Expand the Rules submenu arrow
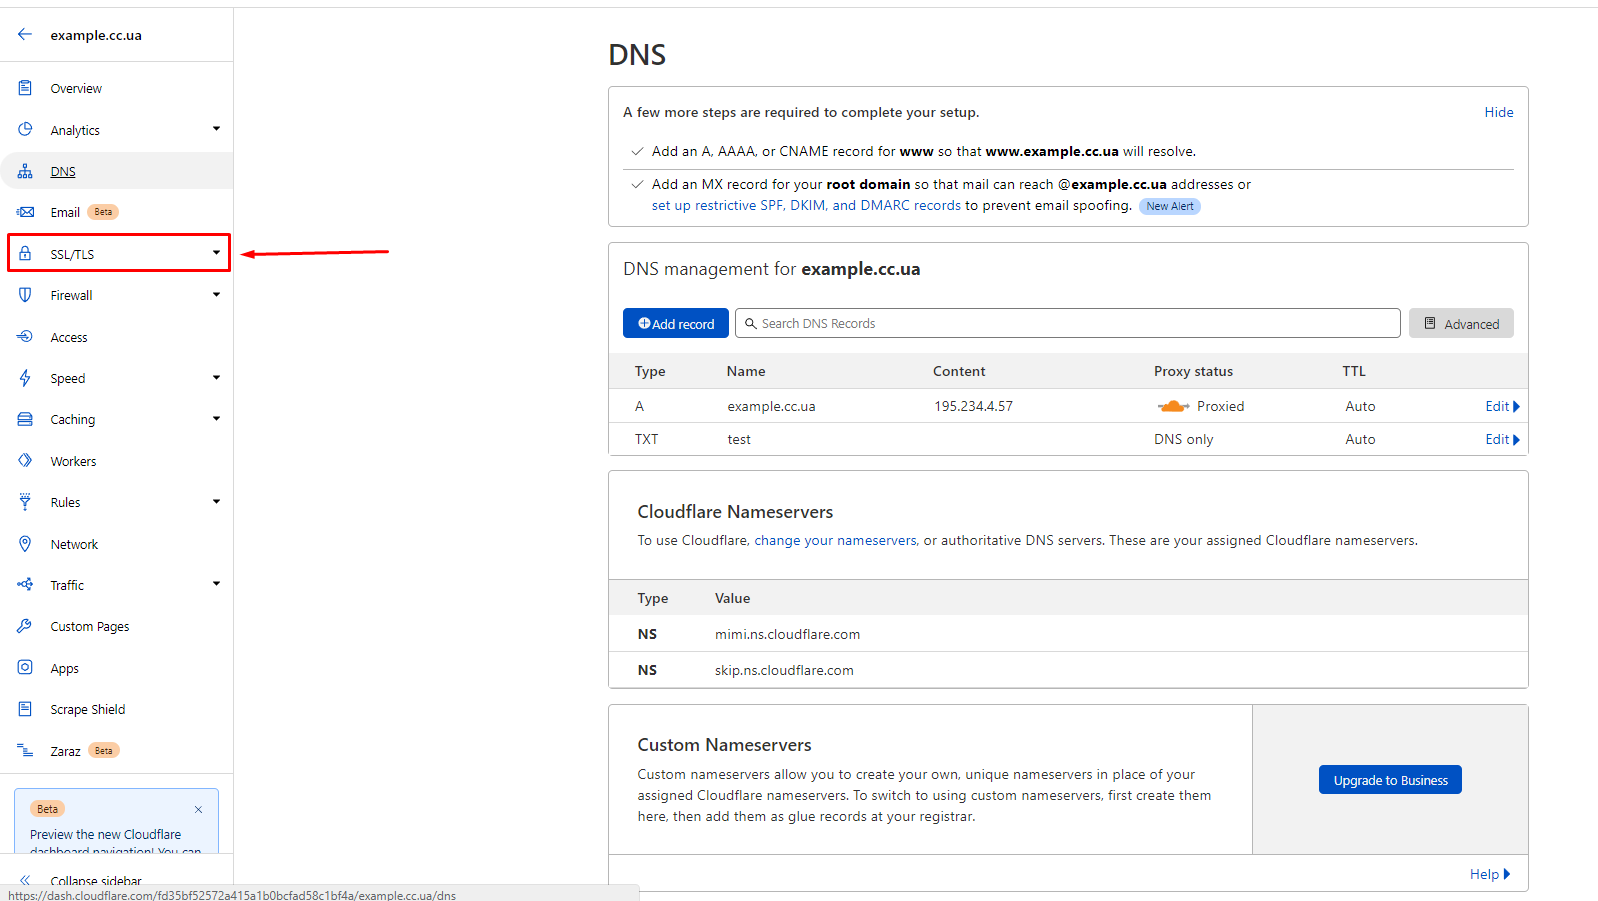This screenshot has height=901, width=1598. 216,502
